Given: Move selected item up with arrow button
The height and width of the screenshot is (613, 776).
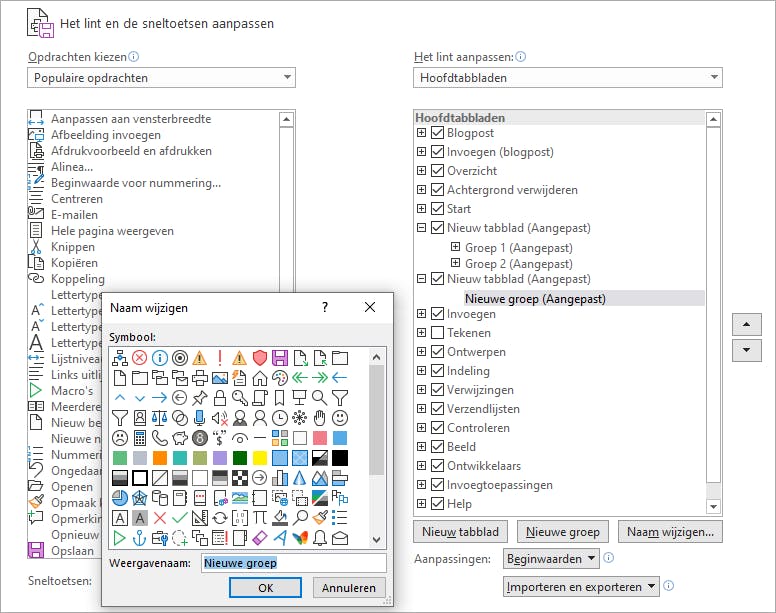Looking at the screenshot, I should 746,325.
